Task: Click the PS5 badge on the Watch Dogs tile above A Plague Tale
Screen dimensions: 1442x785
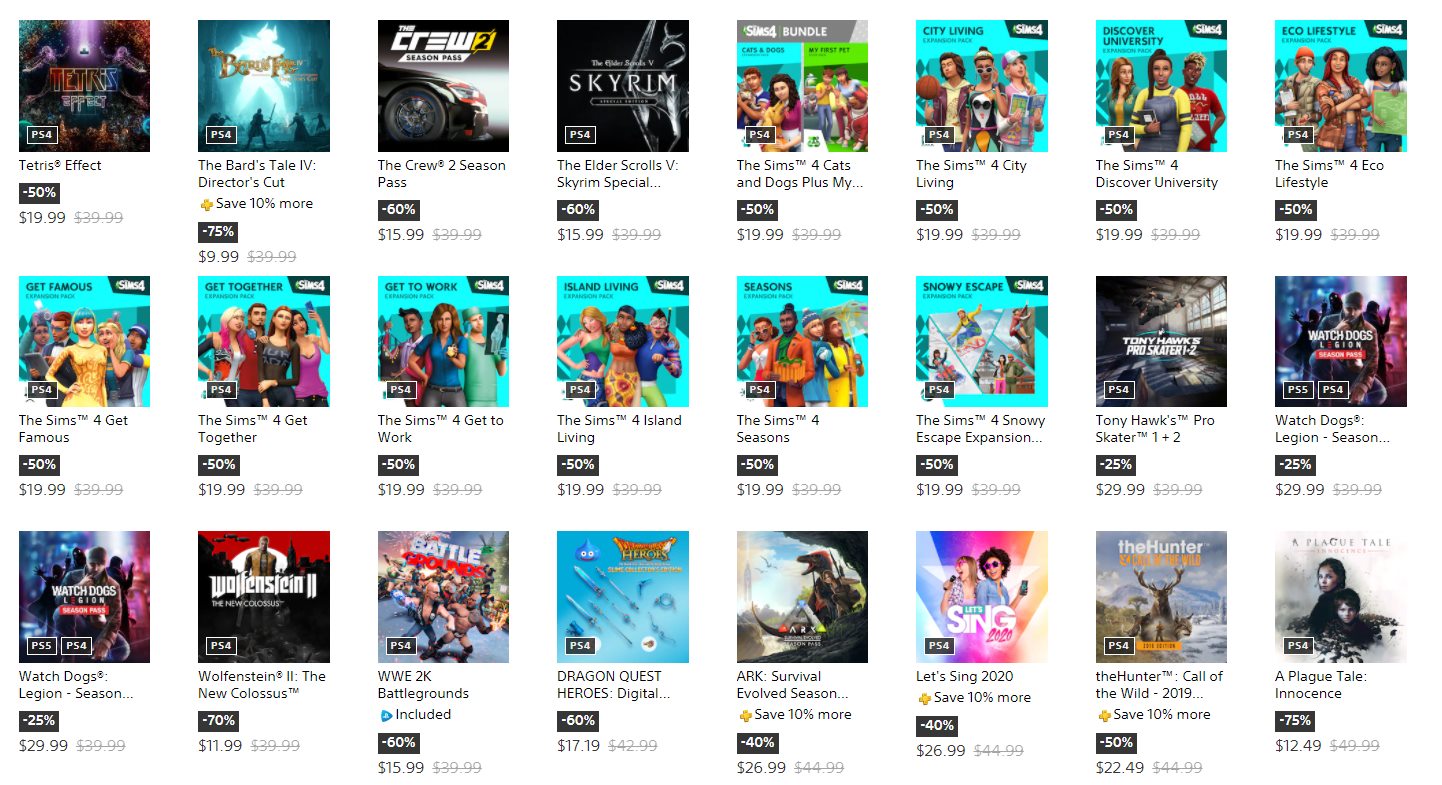Action: tap(1298, 390)
